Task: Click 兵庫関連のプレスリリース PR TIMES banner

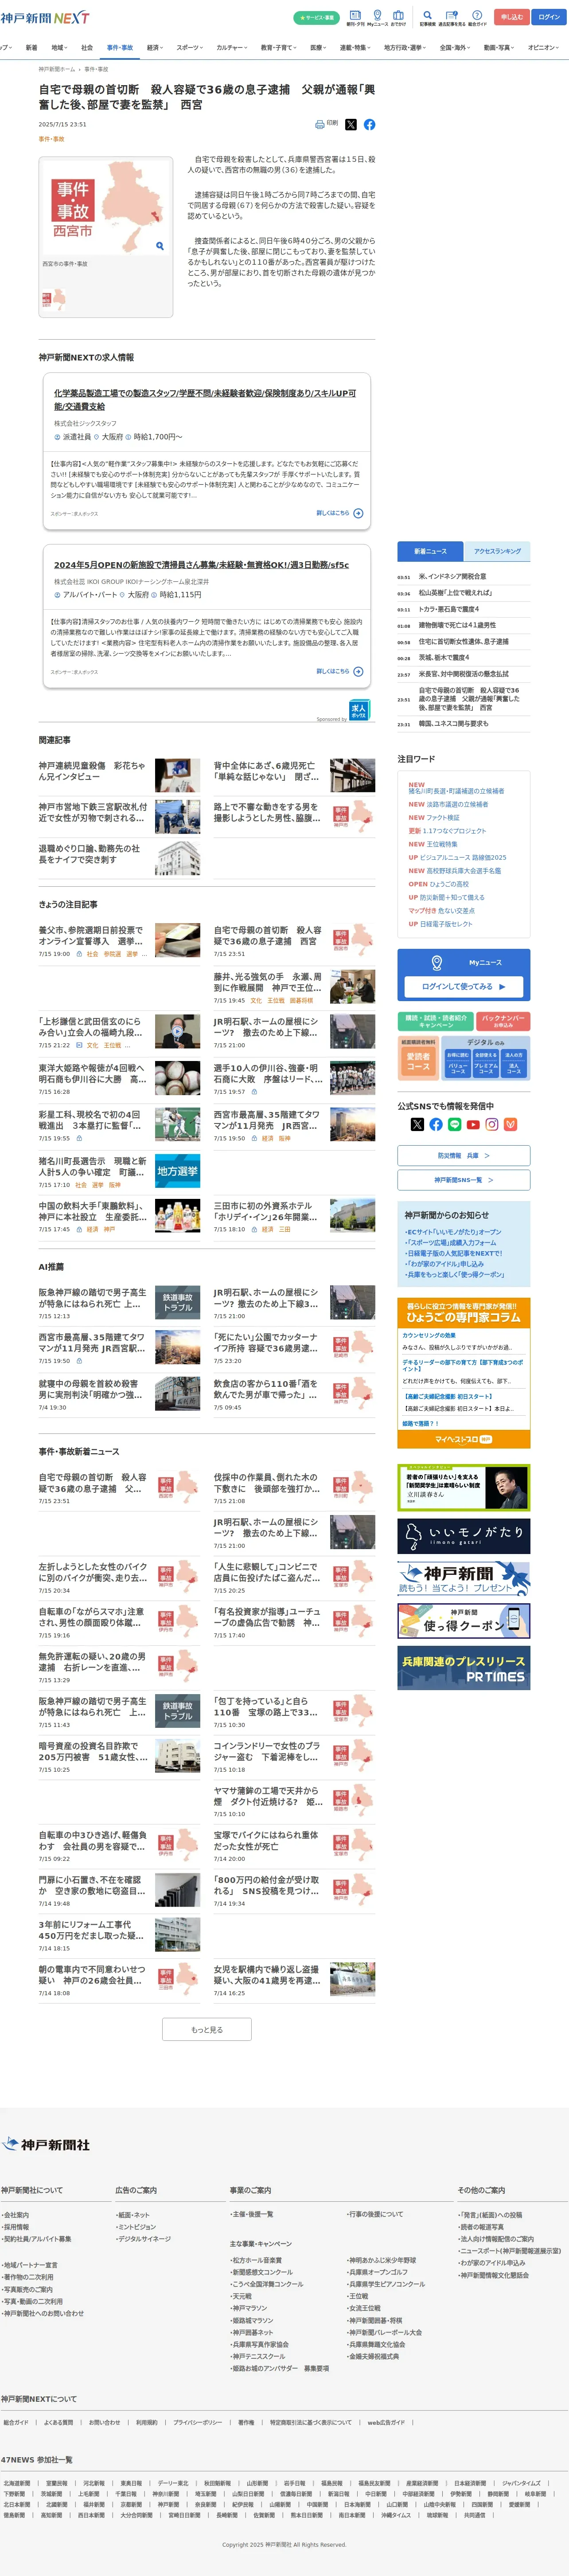Action: tap(464, 1668)
